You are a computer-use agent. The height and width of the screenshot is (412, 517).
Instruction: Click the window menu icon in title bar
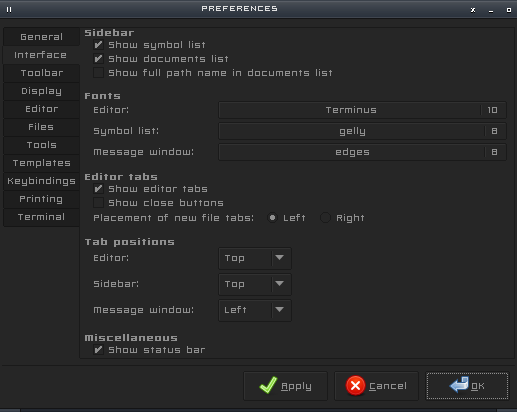click(x=9, y=10)
